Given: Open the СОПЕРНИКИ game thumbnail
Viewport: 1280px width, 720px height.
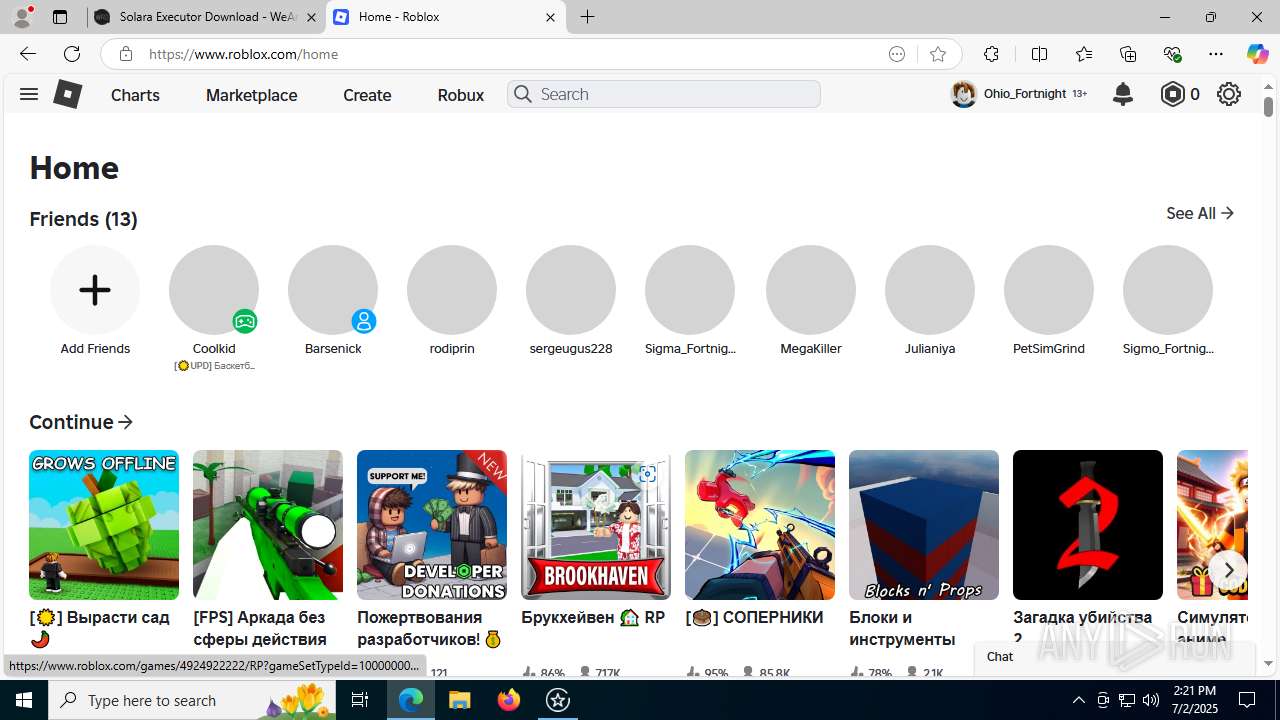Looking at the screenshot, I should tap(760, 525).
